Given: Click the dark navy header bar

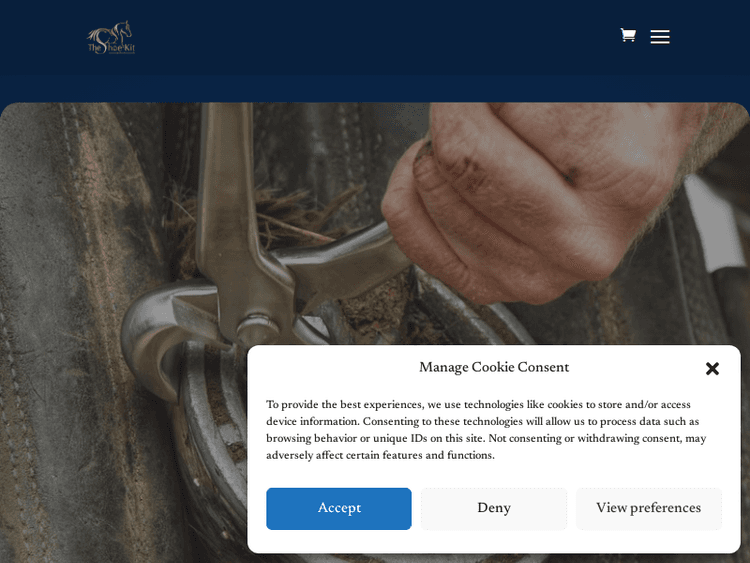Looking at the screenshot, I should click(375, 37).
